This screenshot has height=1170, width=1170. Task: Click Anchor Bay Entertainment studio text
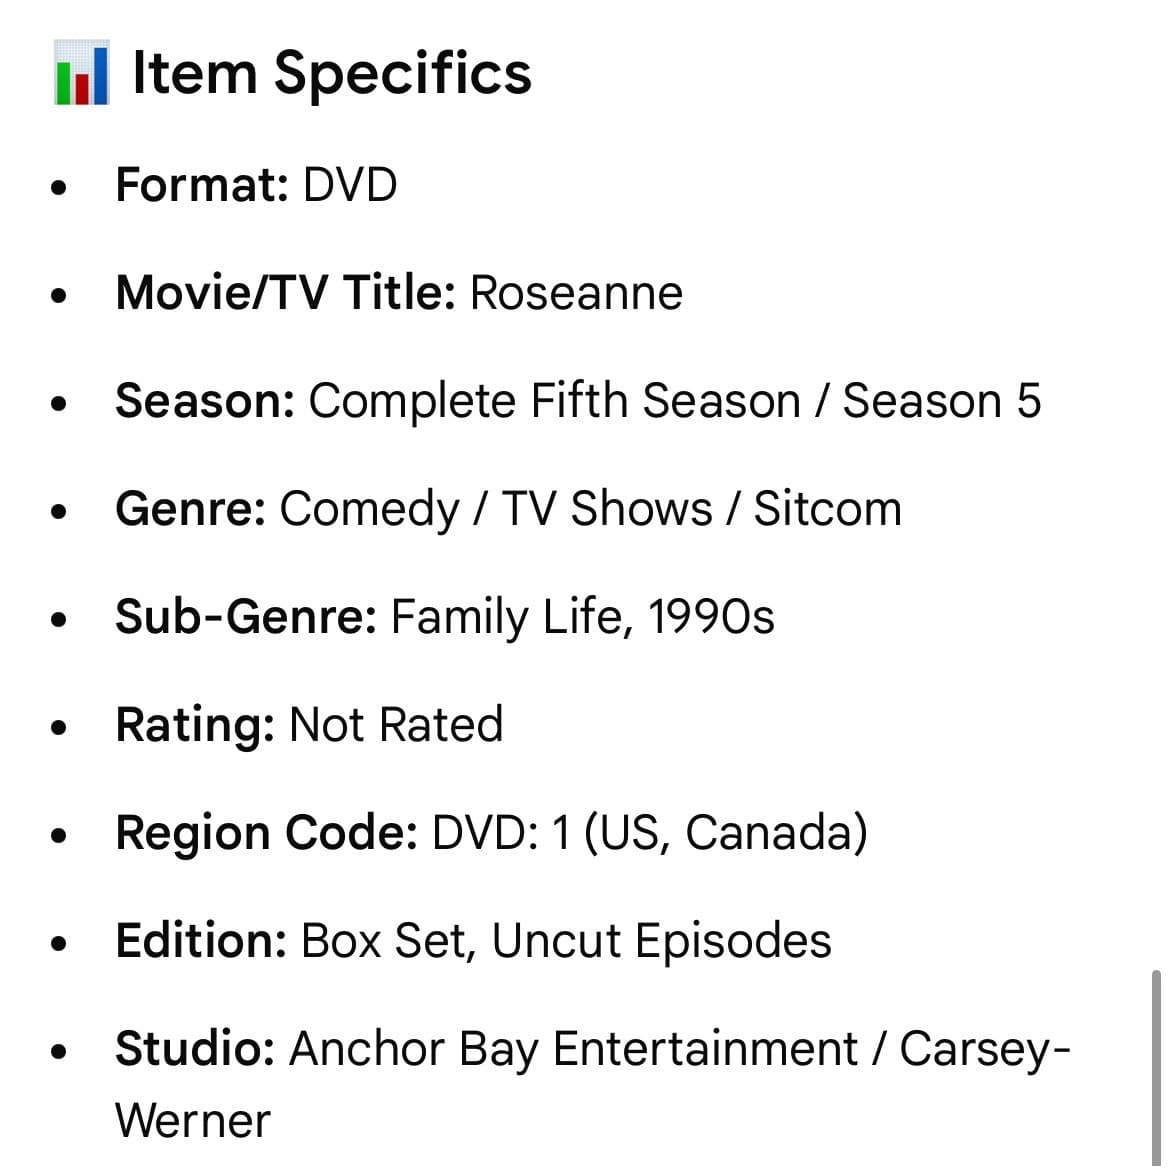pos(573,1049)
